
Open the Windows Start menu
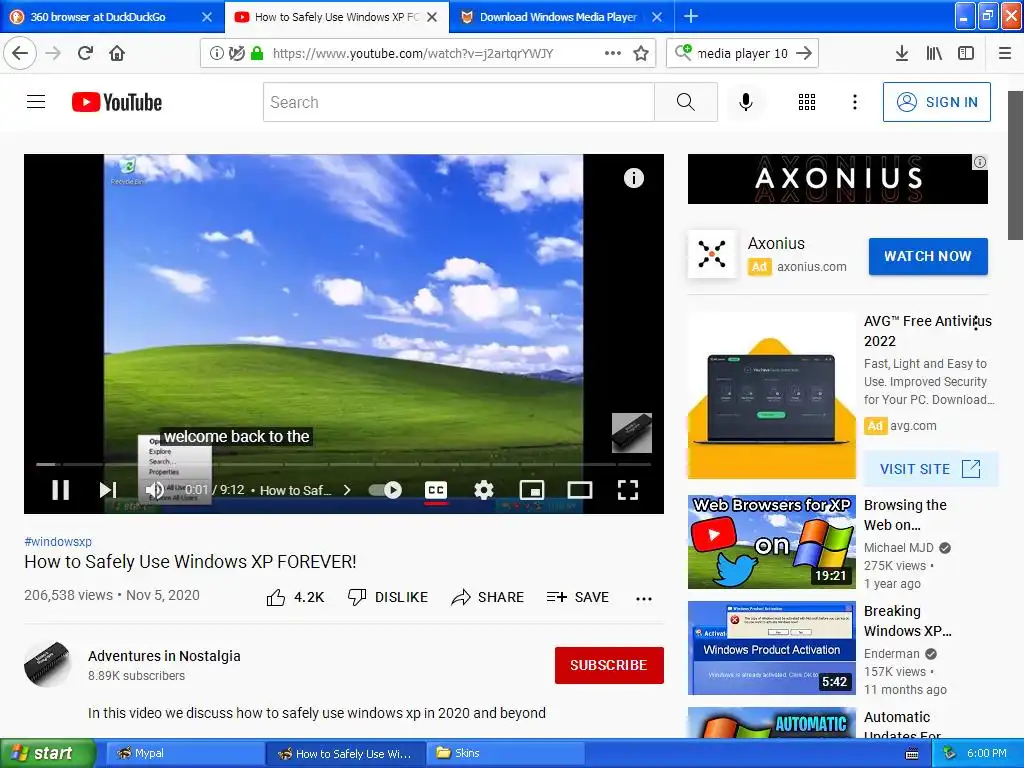(x=48, y=753)
